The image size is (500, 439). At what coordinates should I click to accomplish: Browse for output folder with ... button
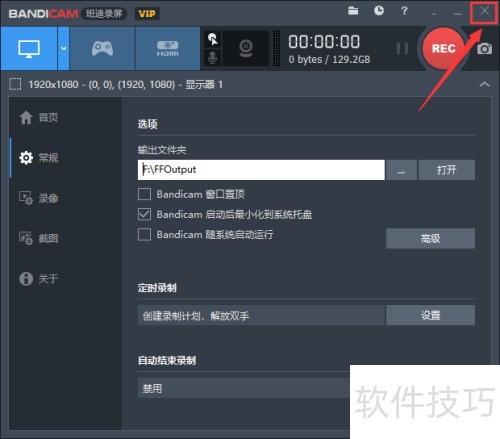[x=401, y=170]
